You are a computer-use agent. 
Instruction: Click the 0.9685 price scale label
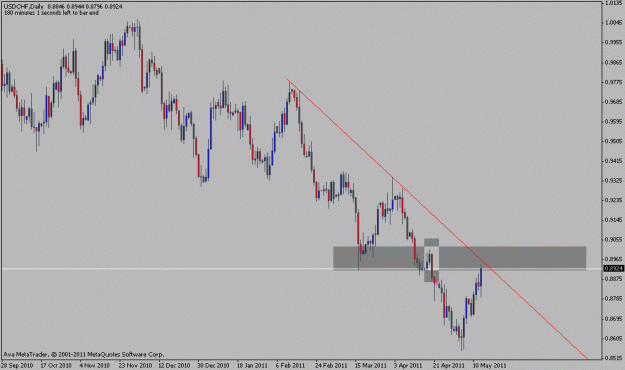(x=614, y=102)
